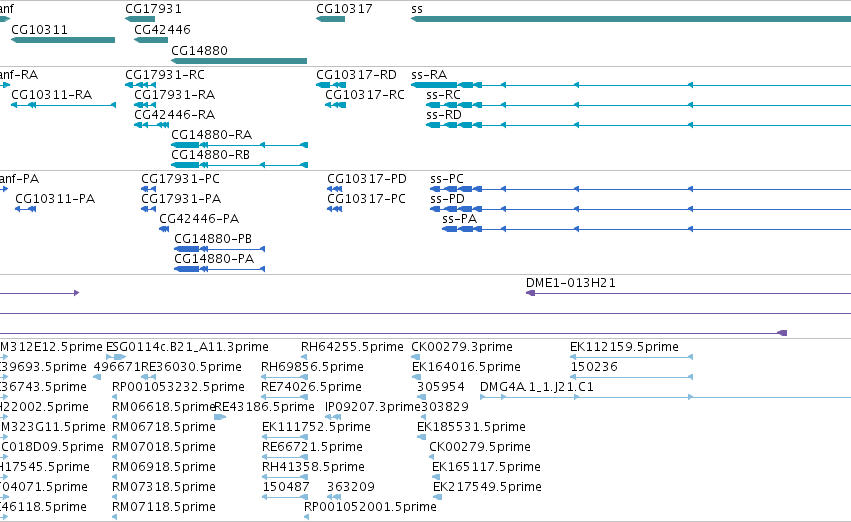Select transcript ss-RA
851x522 pixels.
tap(631, 85)
